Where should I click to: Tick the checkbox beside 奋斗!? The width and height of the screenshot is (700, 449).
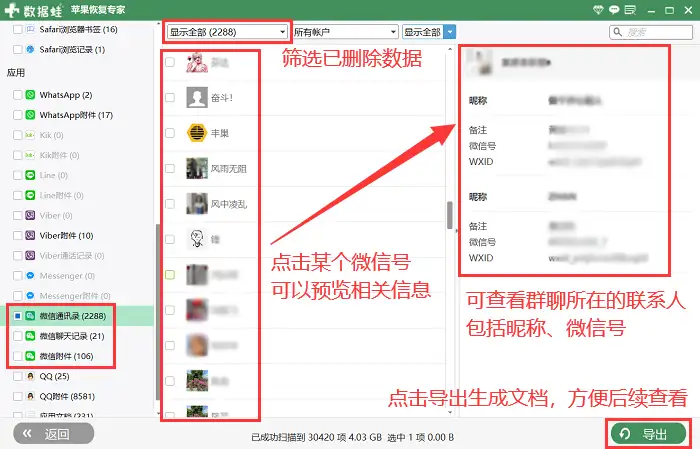(x=170, y=97)
